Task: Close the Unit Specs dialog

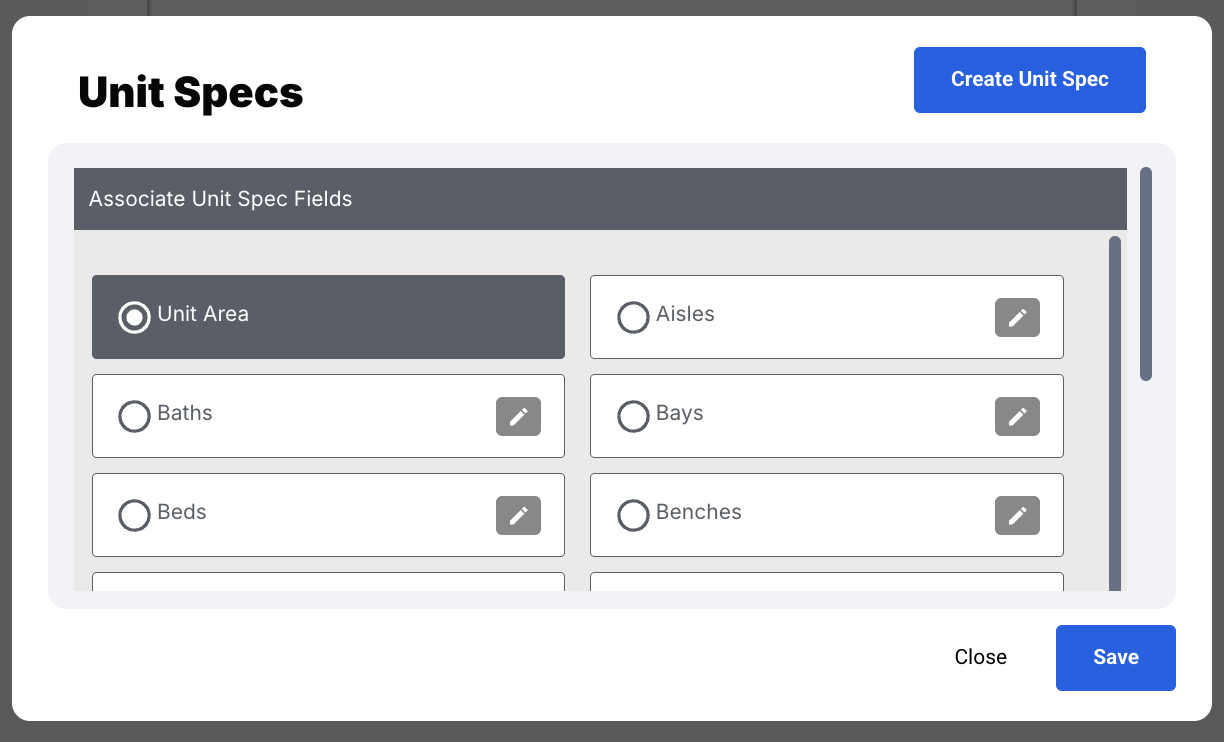Action: coord(980,657)
